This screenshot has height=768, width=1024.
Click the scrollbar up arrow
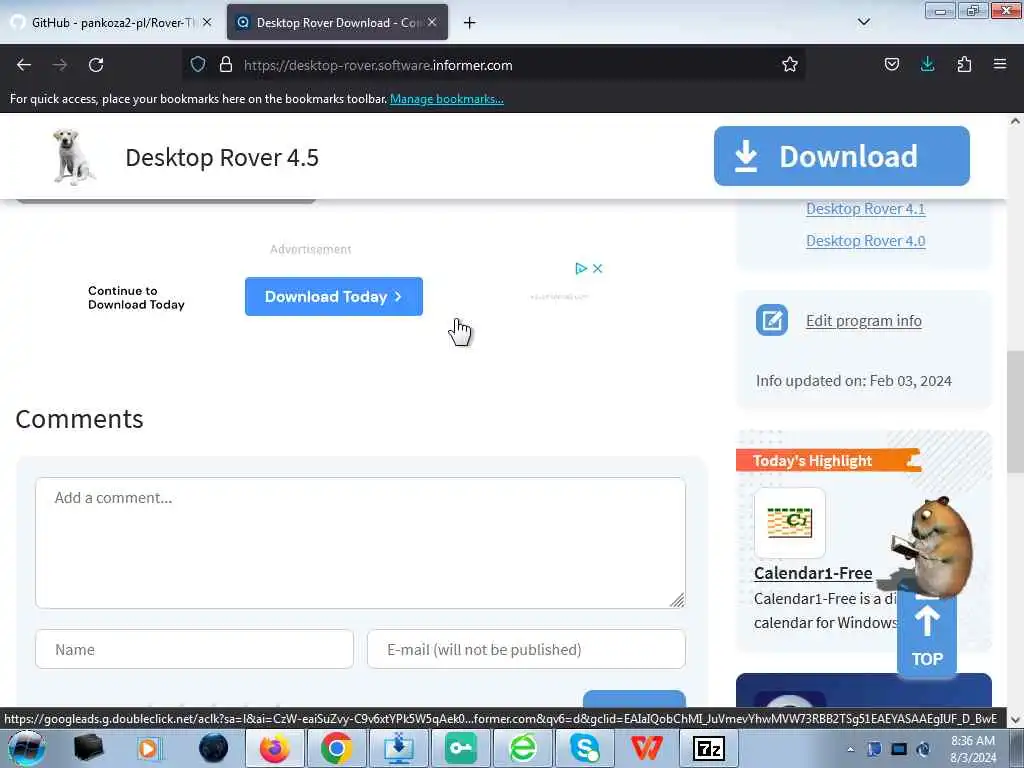tap(1015, 121)
